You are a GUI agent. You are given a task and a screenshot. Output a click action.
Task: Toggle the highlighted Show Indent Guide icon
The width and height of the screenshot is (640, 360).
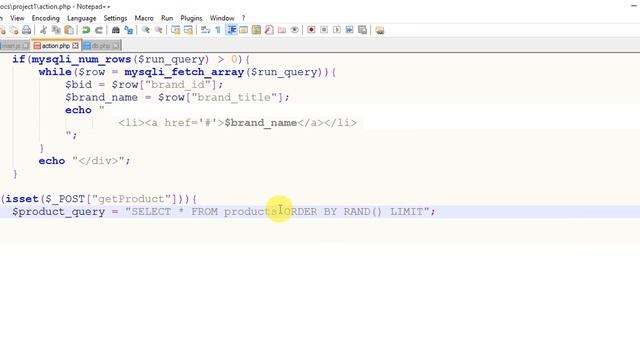(231, 30)
